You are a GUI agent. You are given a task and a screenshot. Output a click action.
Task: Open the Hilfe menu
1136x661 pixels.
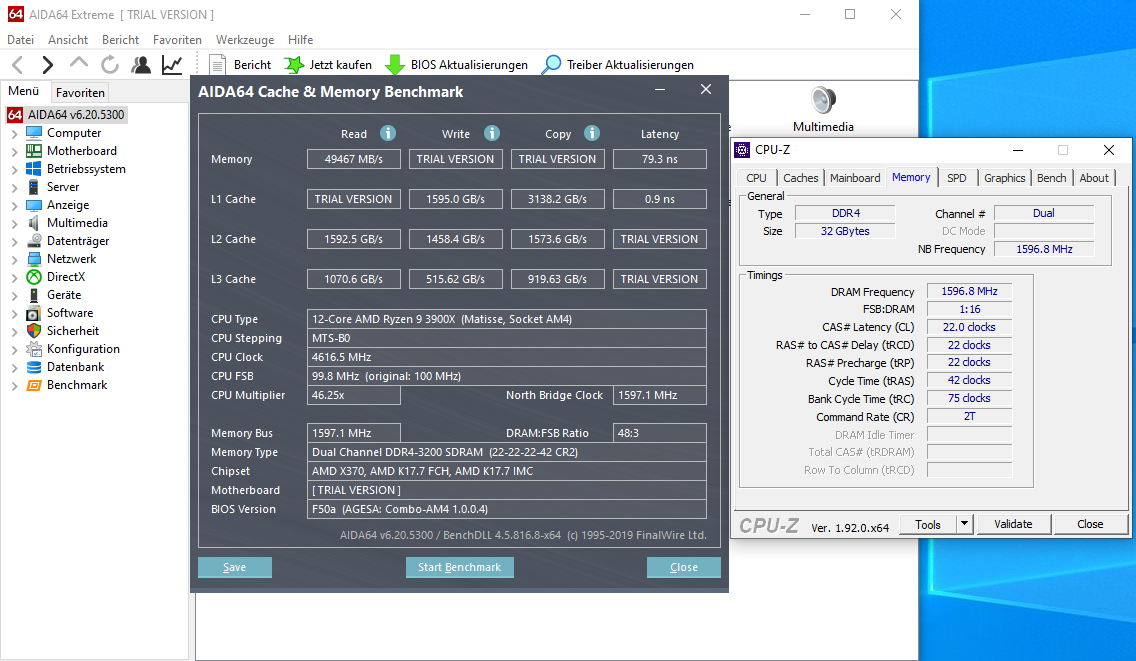pos(301,40)
